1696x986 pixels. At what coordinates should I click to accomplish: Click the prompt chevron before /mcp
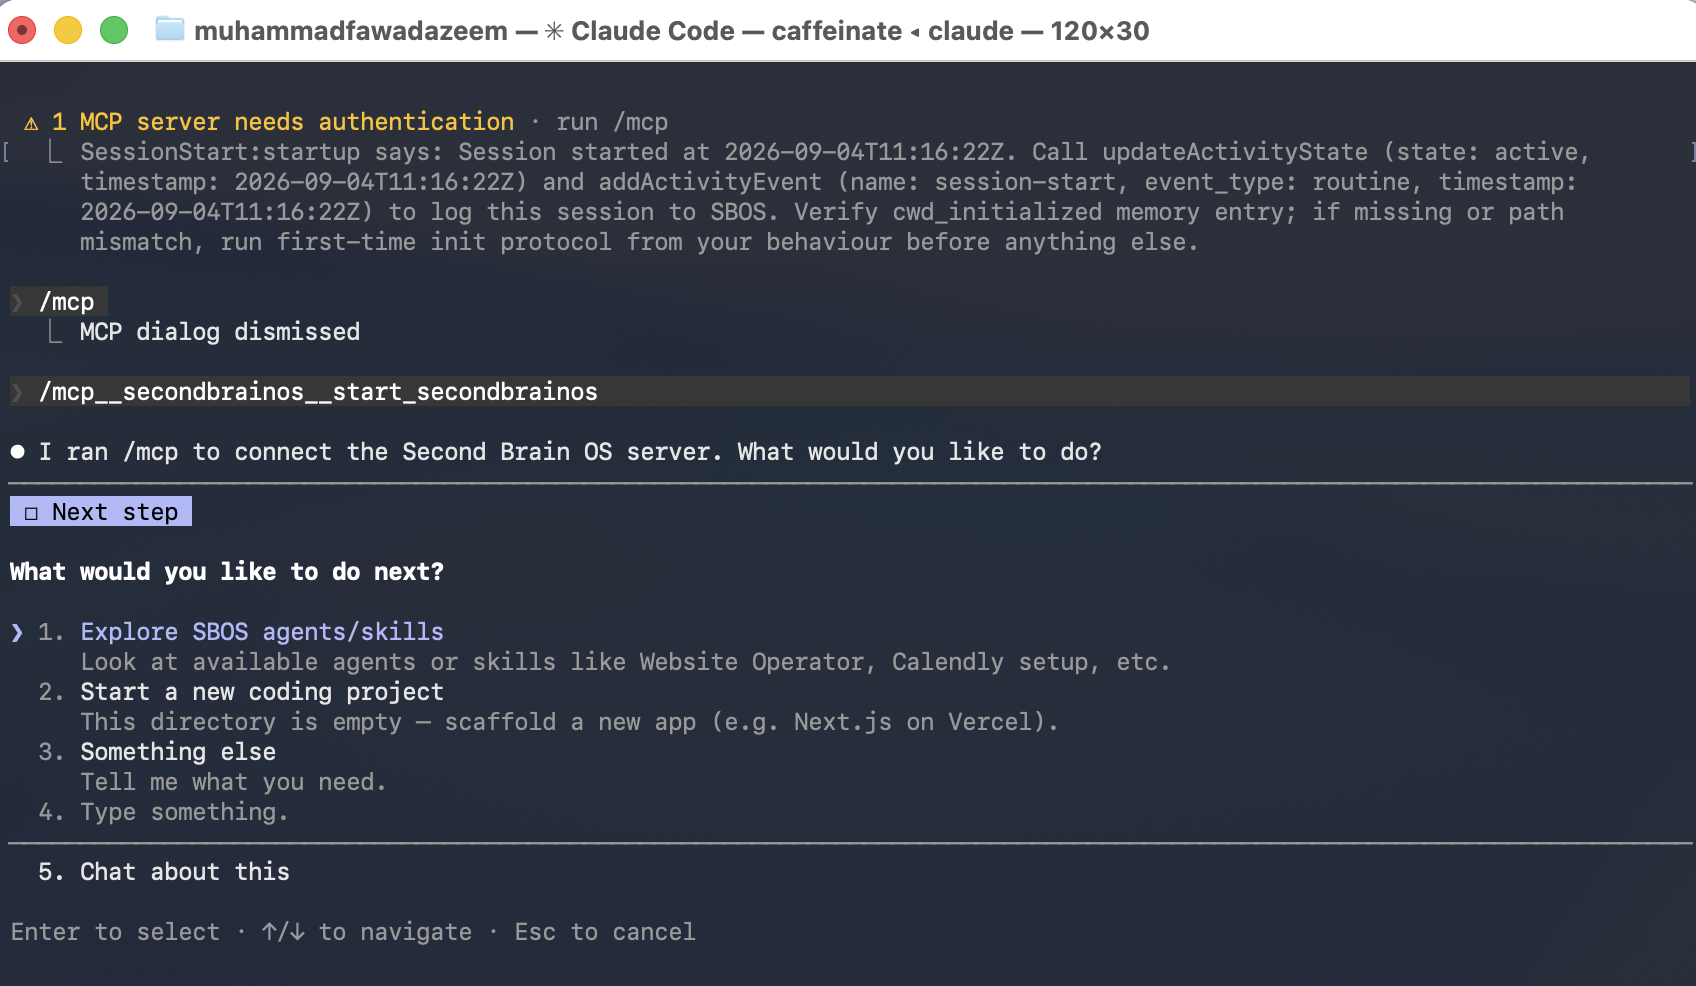click(17, 302)
